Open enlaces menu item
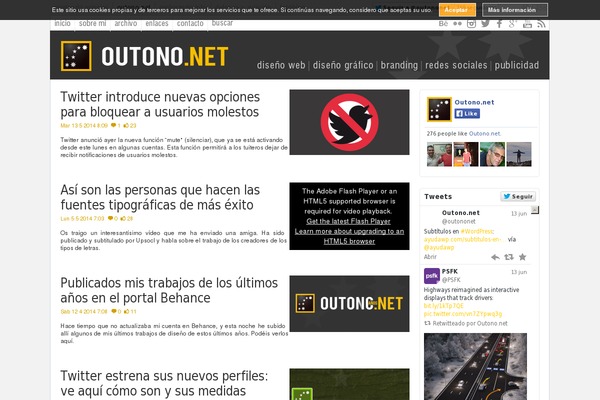The image size is (600, 400). 157,23
